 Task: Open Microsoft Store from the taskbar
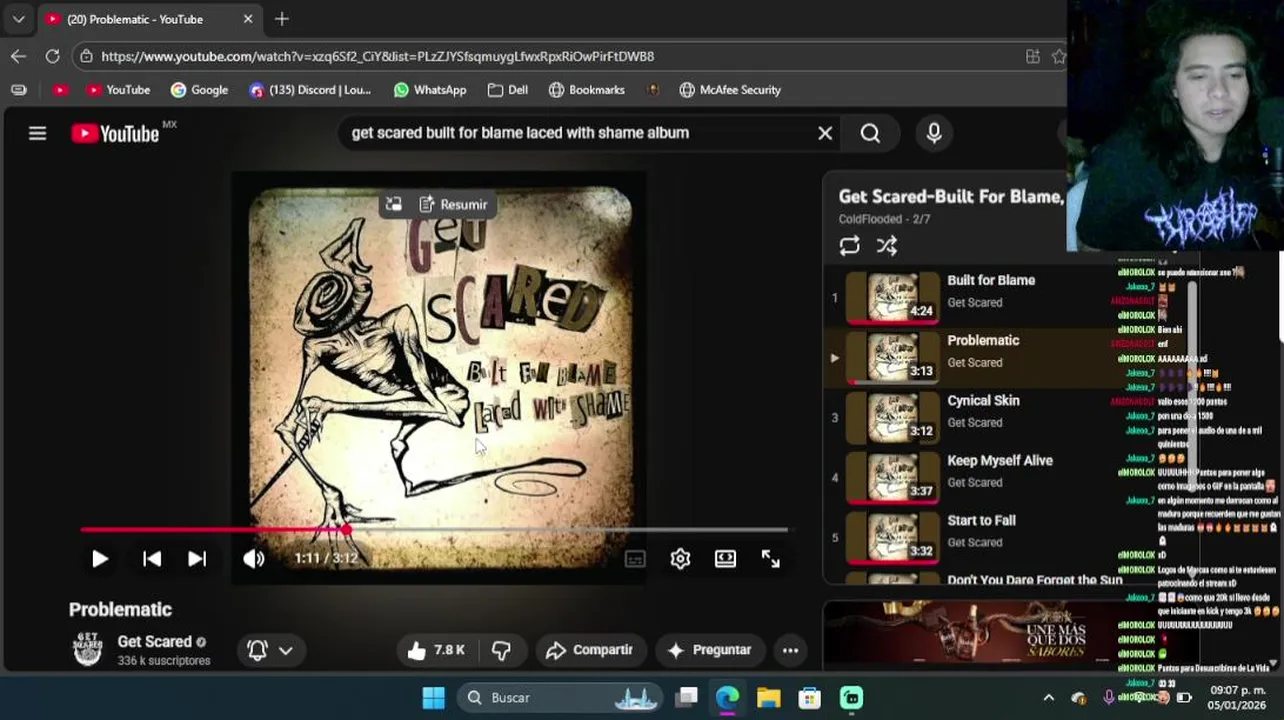pos(809,698)
